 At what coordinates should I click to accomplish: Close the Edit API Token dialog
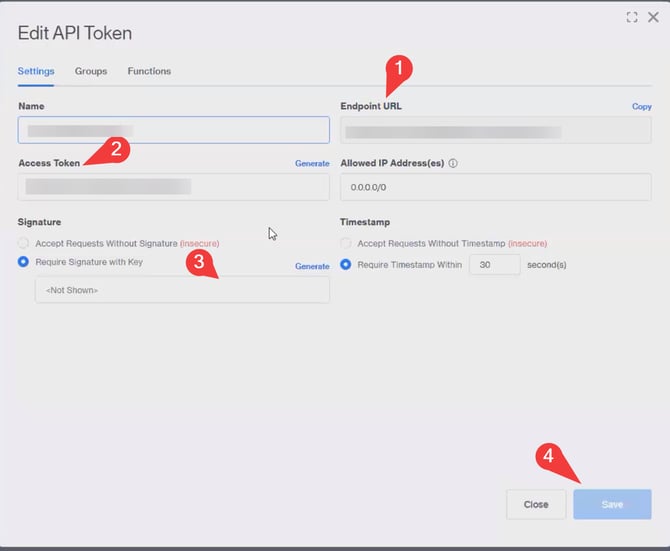coord(653,17)
